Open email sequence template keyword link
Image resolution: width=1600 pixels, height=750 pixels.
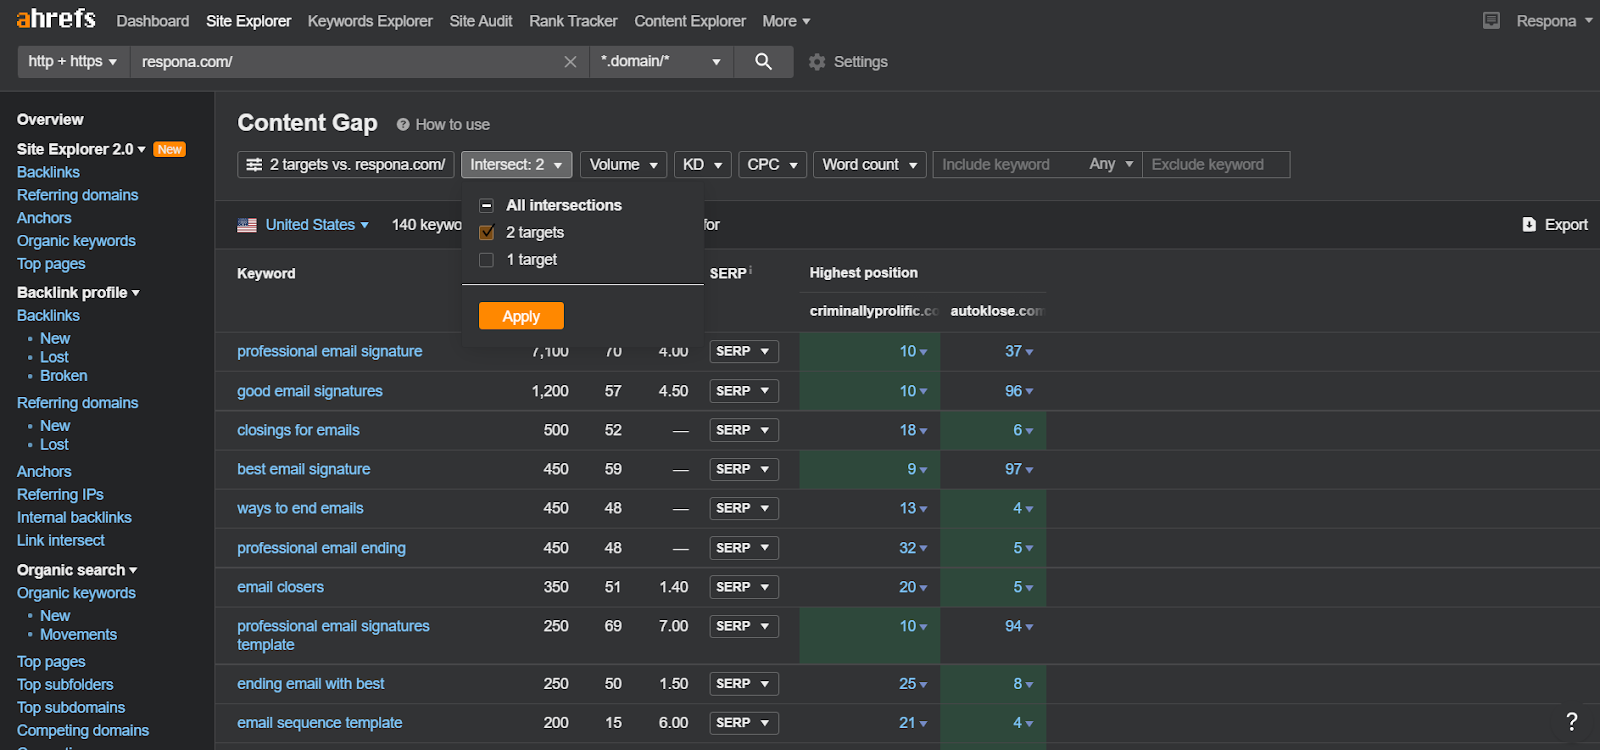tap(319, 723)
